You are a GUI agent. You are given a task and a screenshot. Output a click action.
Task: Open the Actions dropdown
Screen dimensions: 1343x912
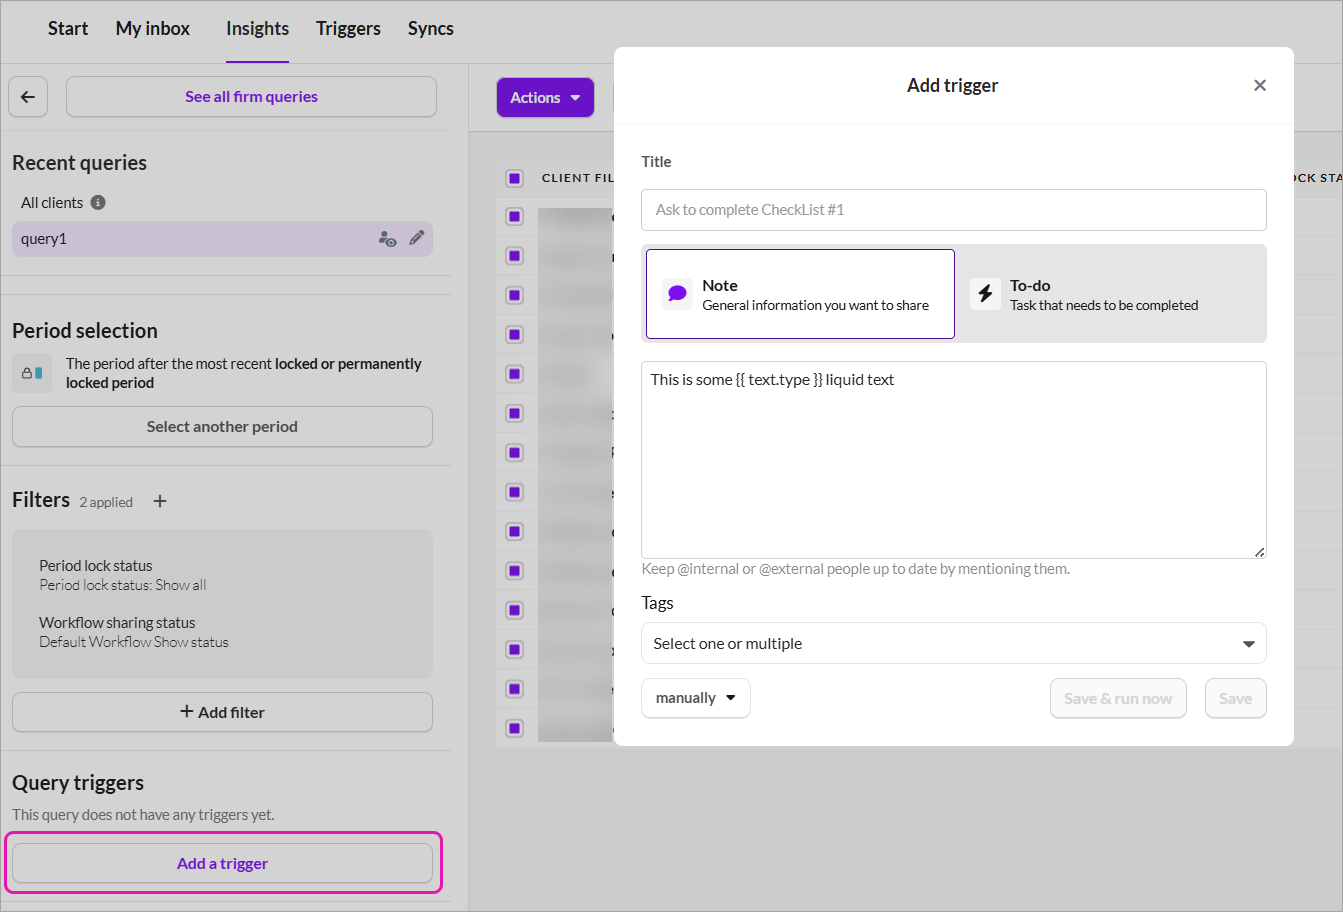point(545,97)
